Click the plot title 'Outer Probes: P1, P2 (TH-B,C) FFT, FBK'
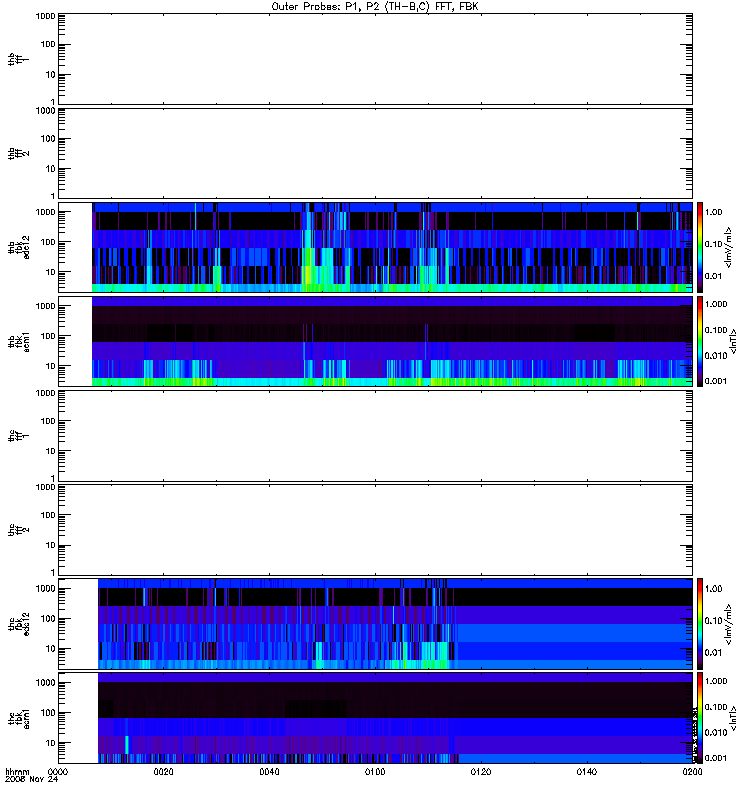The height and width of the screenshot is (800, 750). 375,7
